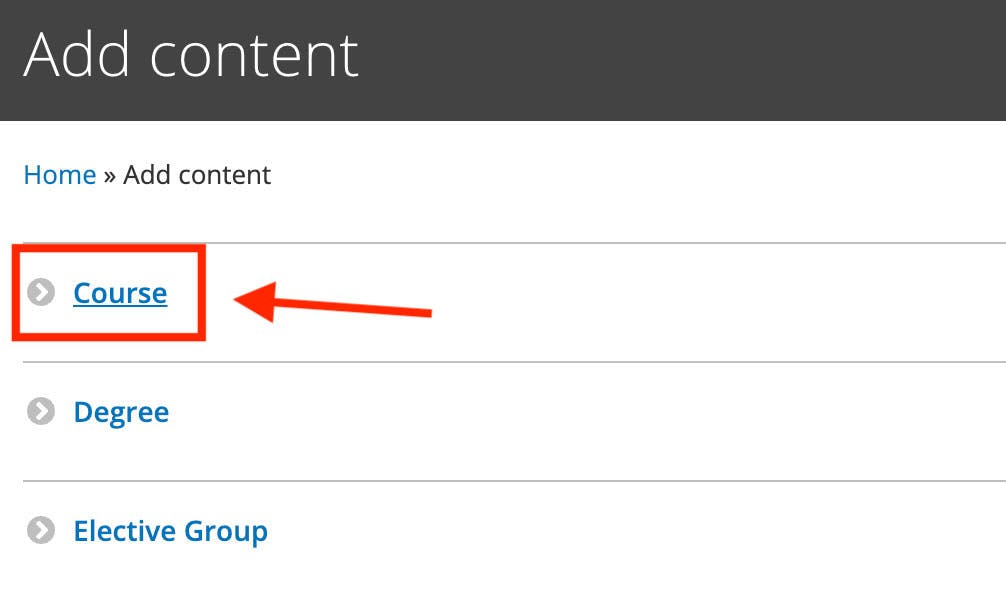The height and width of the screenshot is (611, 1006).
Task: Expand the Elective Group row chevron
Action: pyautogui.click(x=41, y=530)
